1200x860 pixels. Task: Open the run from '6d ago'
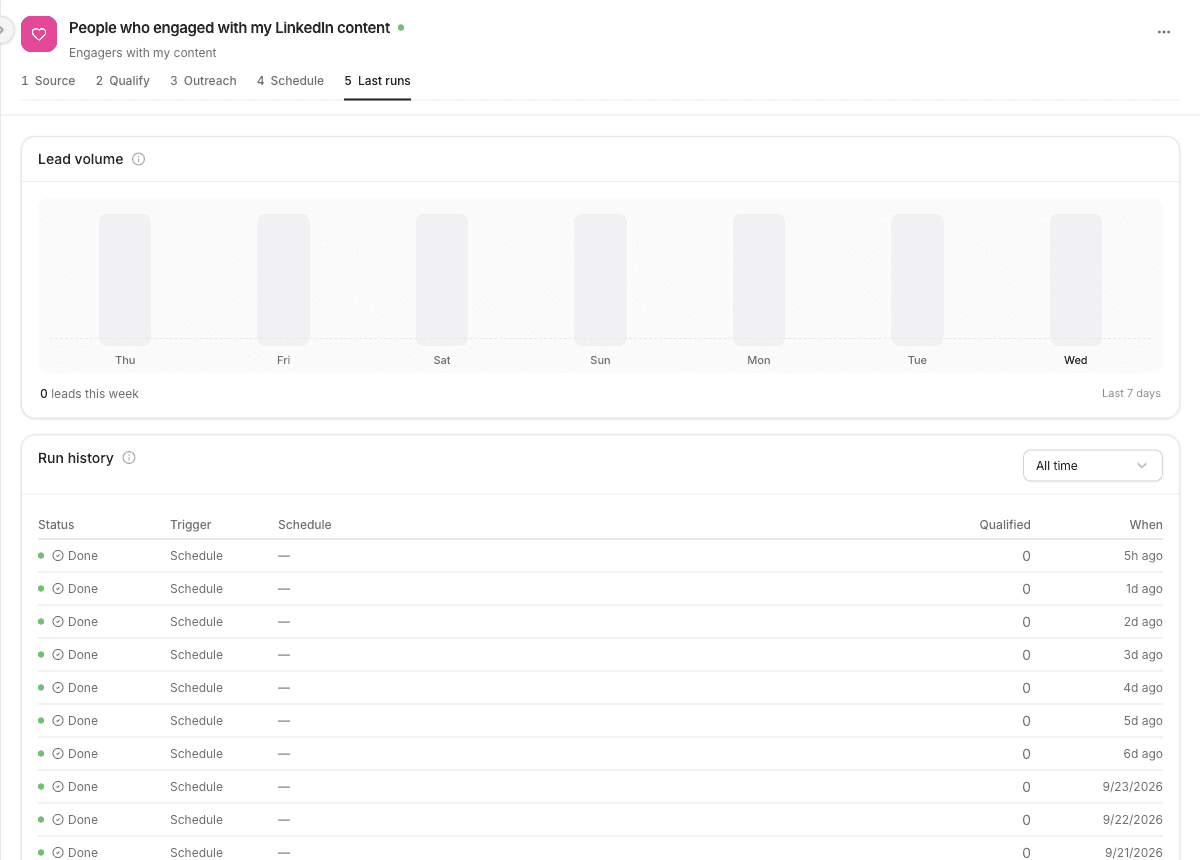point(600,754)
